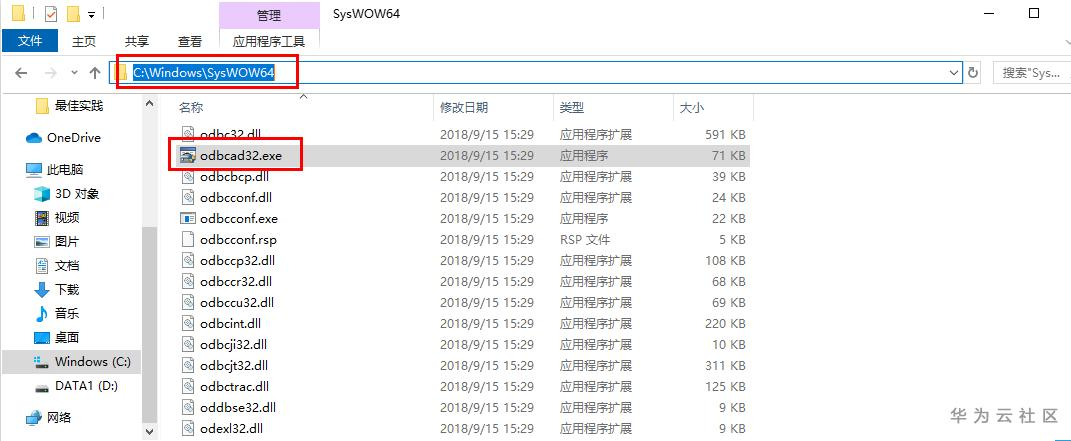Image resolution: width=1071 pixels, height=441 pixels.
Task: Open the 应用程序工具 tab
Action: pos(268,41)
